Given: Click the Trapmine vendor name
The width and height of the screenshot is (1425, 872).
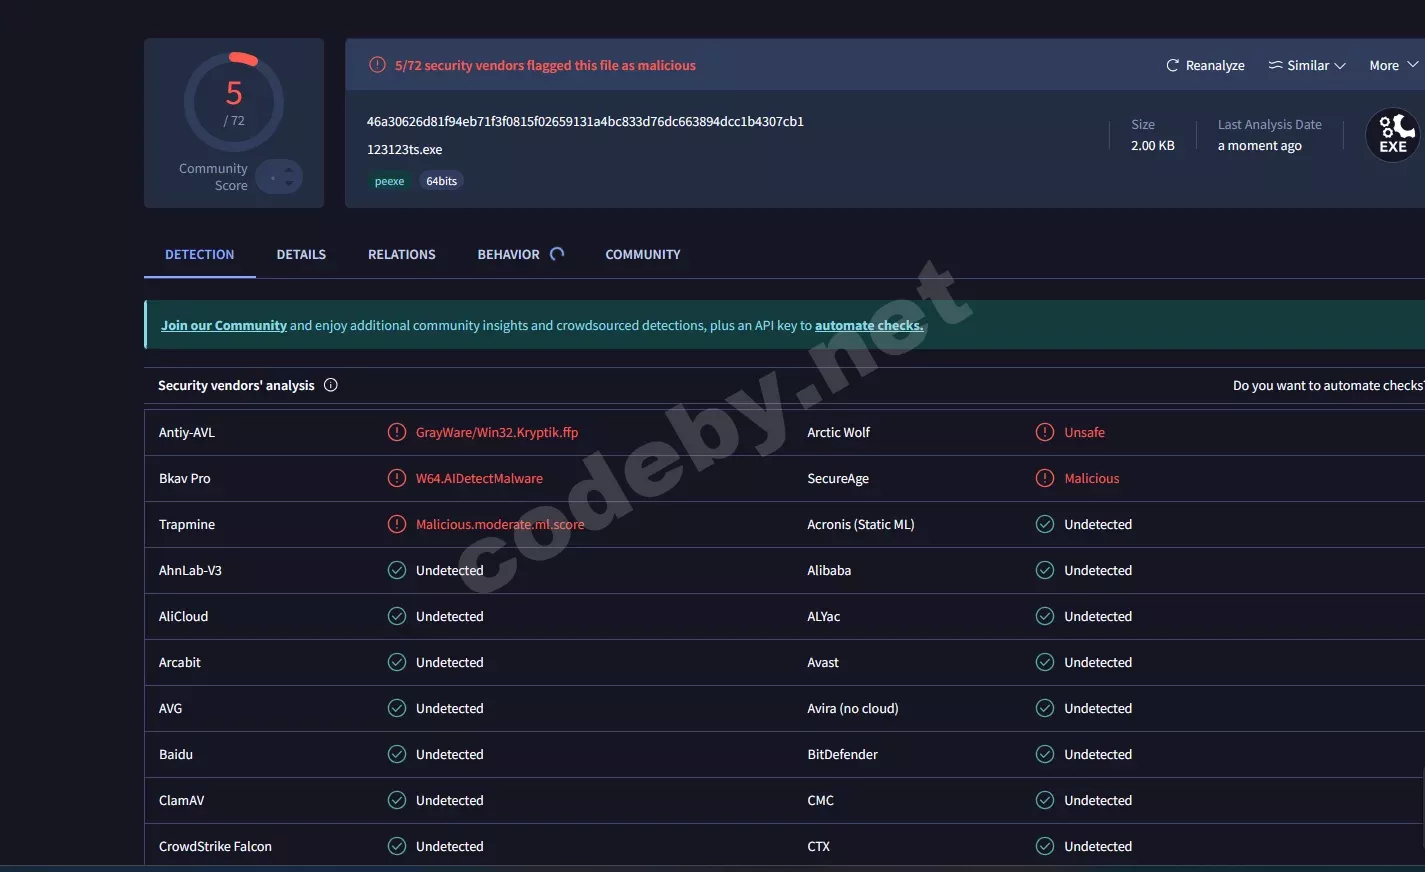Looking at the screenshot, I should [x=187, y=524].
